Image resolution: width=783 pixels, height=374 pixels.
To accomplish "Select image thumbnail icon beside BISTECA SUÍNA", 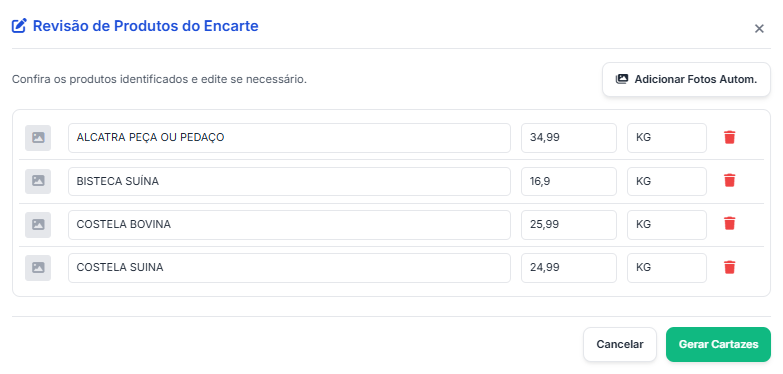I will tap(38, 181).
